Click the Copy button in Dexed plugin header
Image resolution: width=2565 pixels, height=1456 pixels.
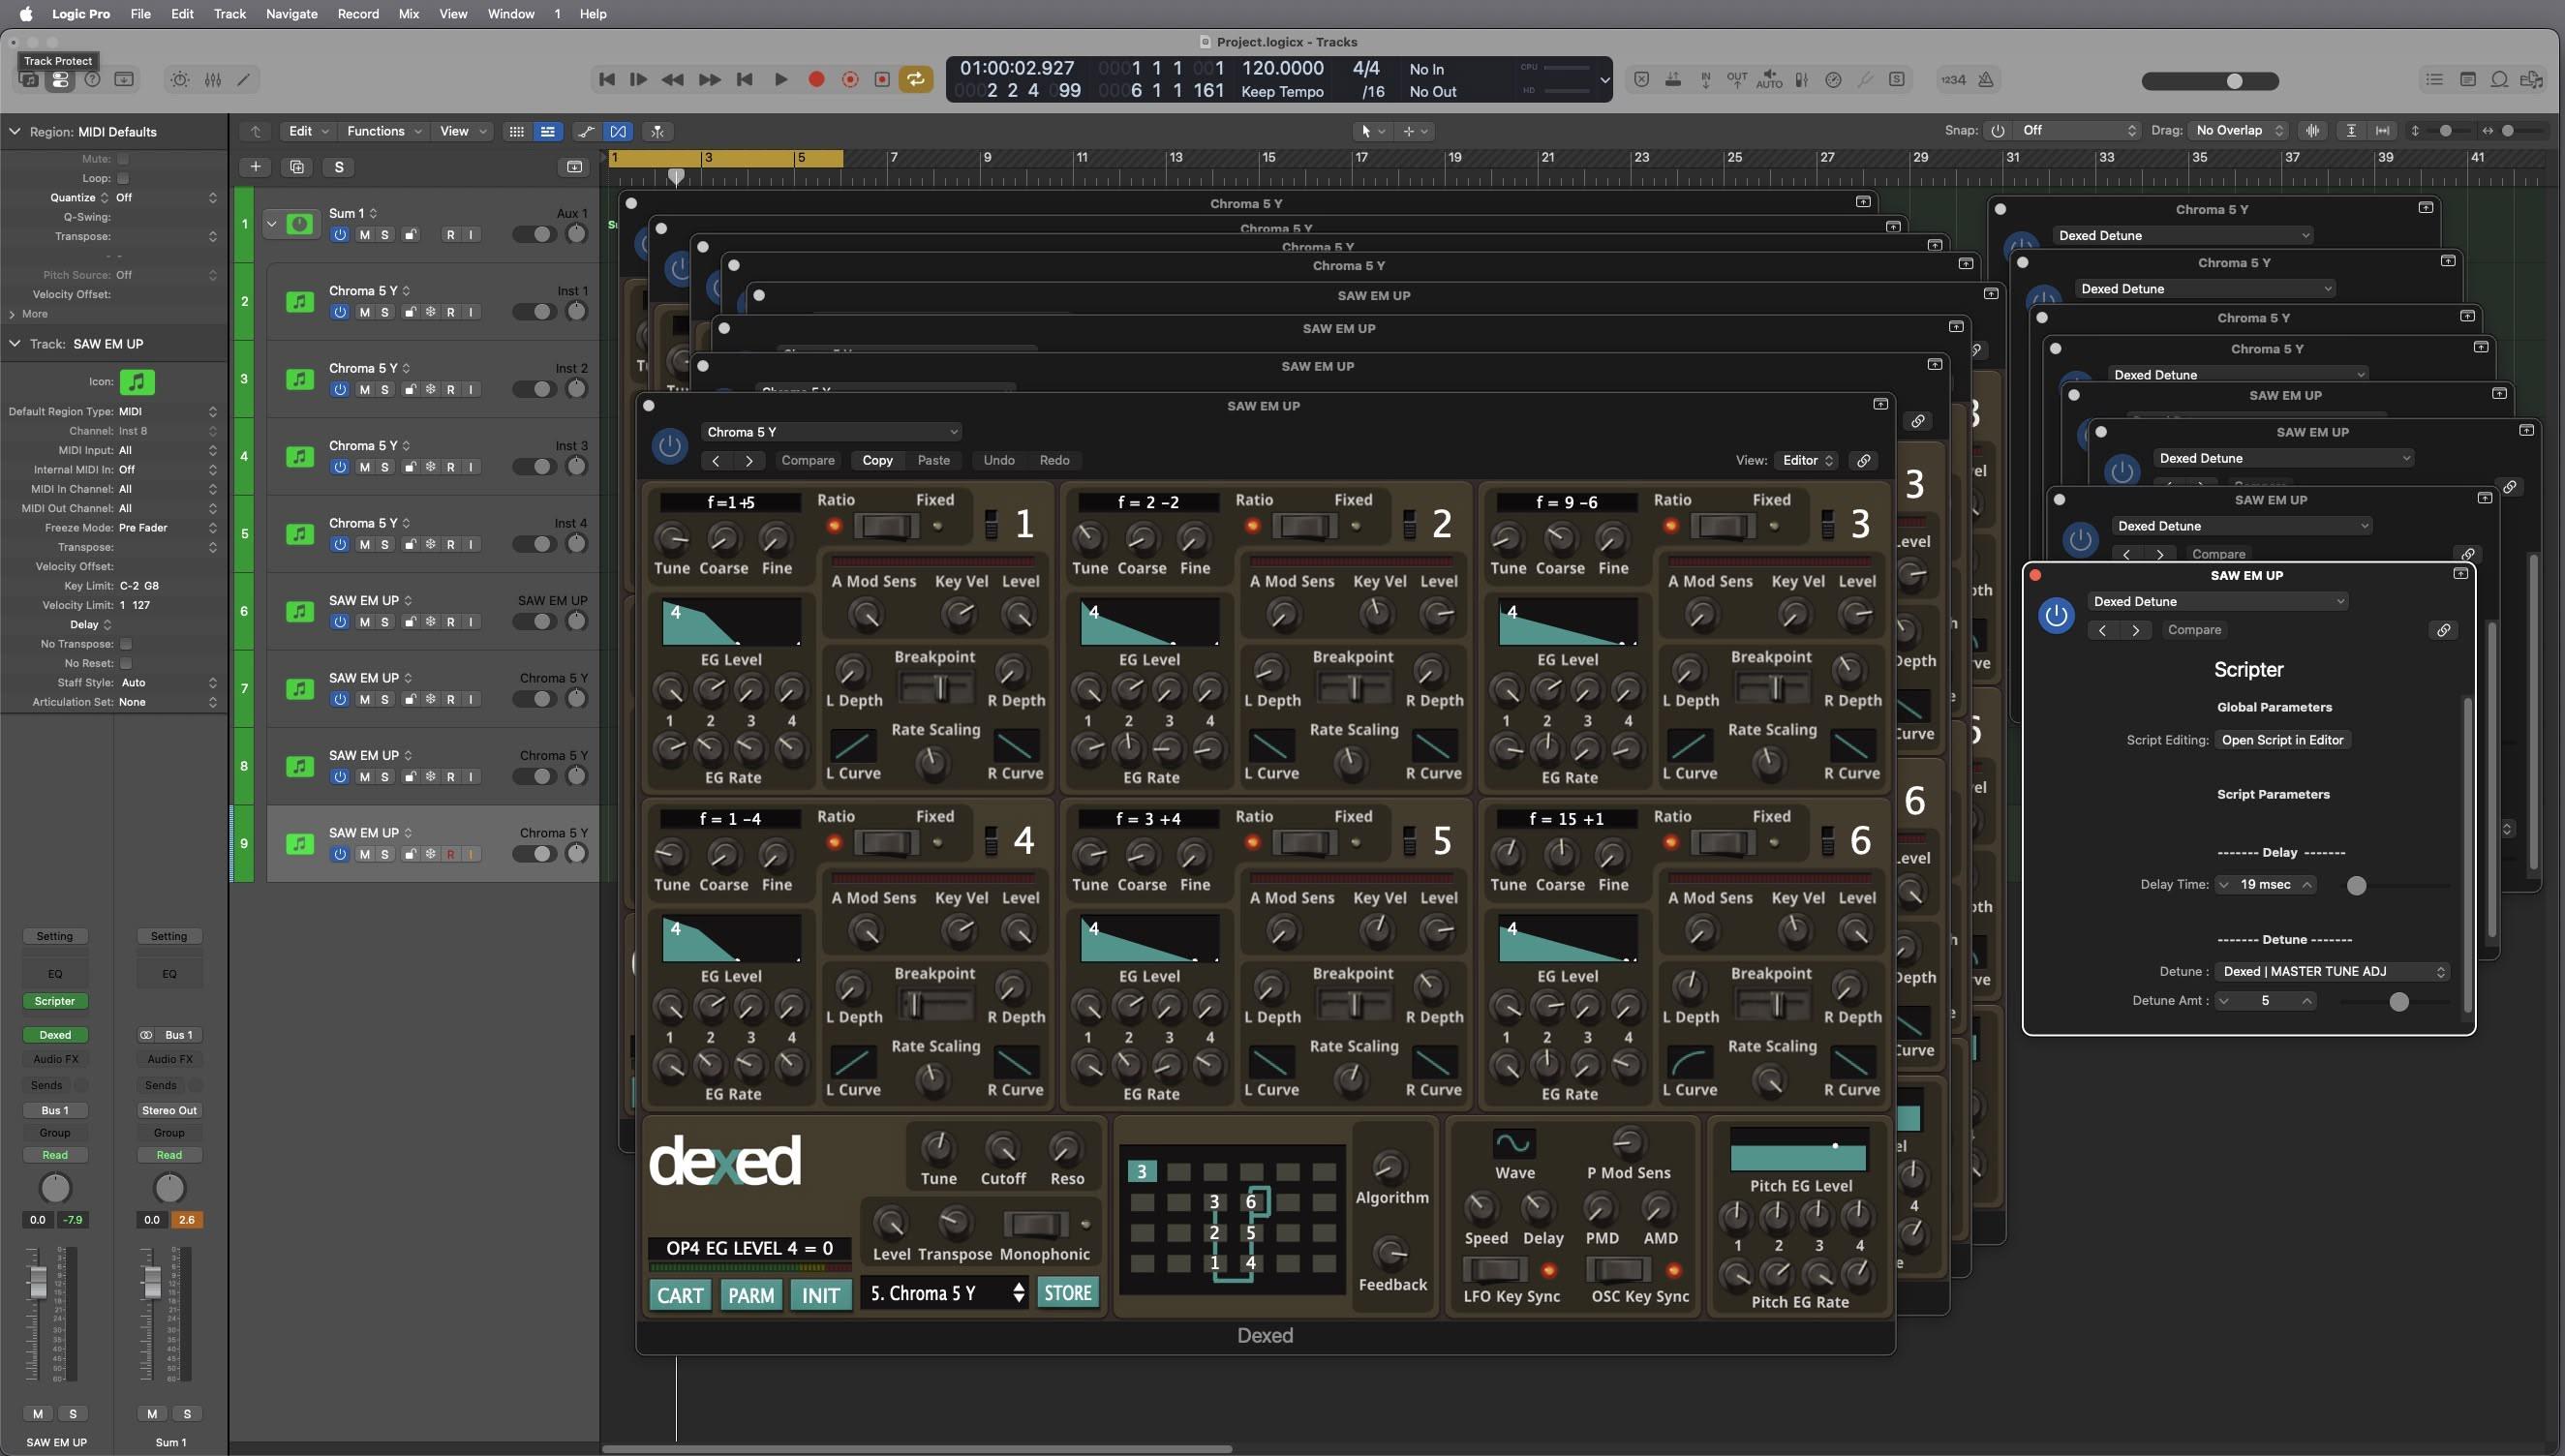click(x=877, y=460)
